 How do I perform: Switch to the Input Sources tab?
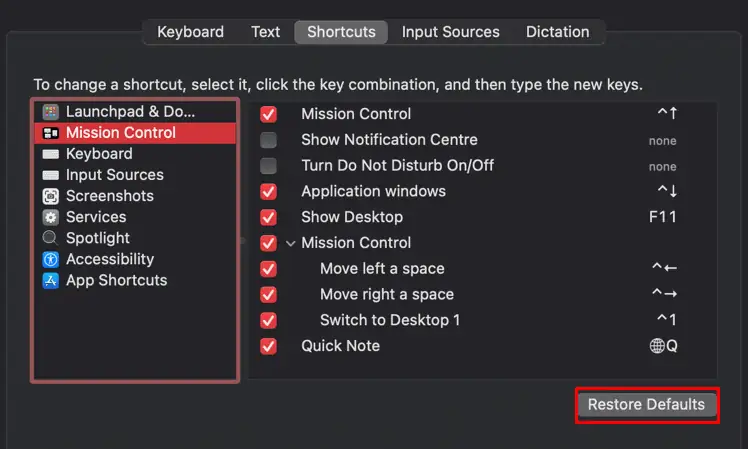(450, 32)
